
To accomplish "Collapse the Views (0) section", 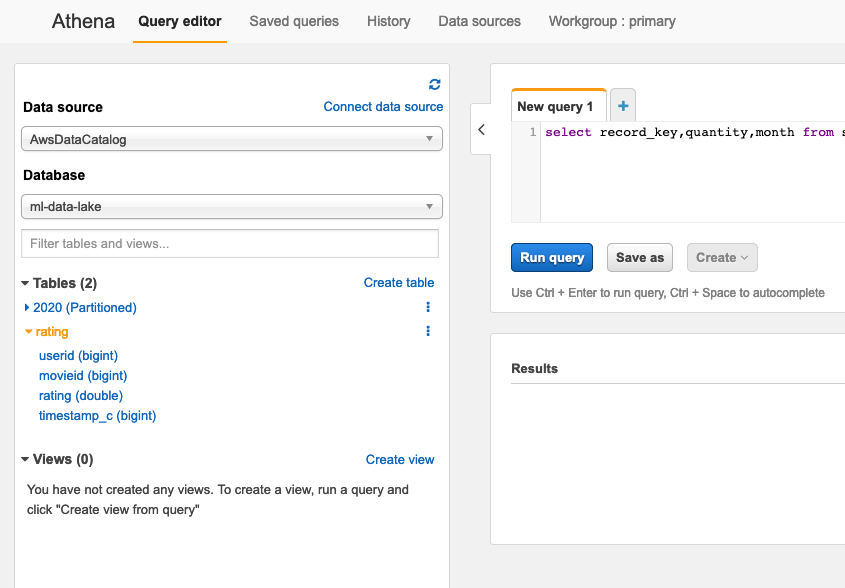I will click(25, 459).
